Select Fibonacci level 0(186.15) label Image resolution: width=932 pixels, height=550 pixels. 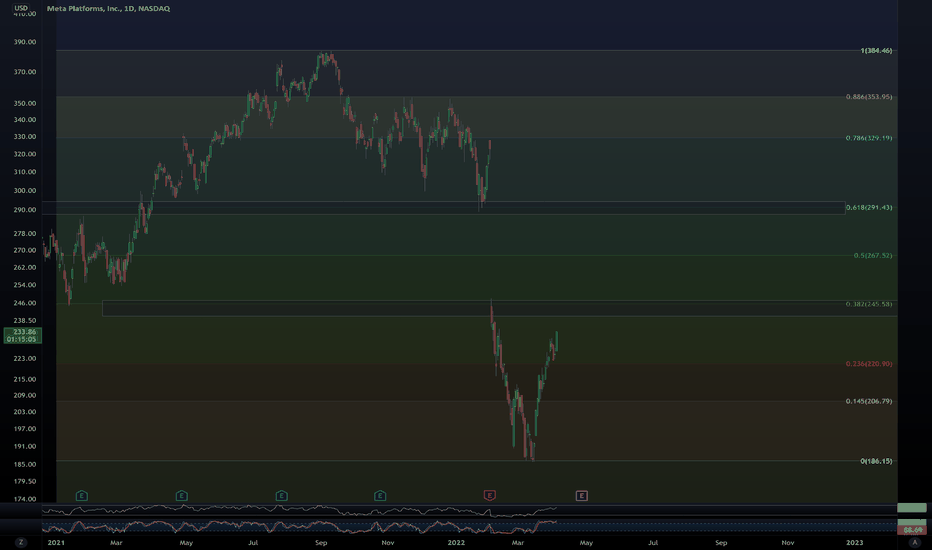tap(876, 461)
